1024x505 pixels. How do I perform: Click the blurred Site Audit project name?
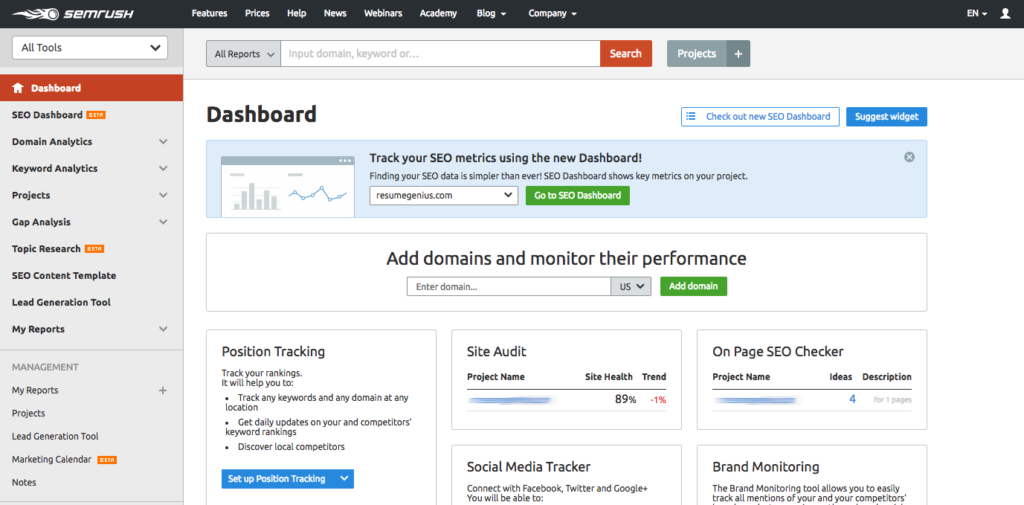coord(509,400)
